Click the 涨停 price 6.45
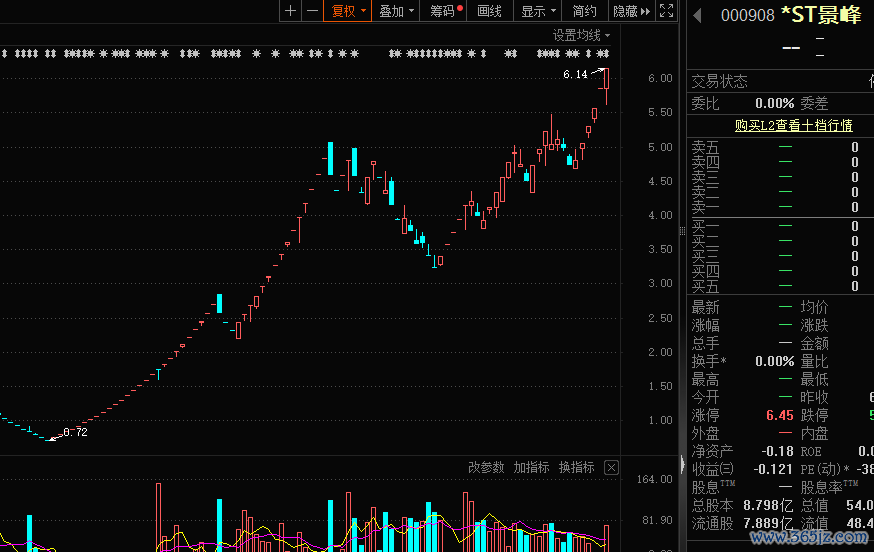Screen dimensions: 874x552 779,415
